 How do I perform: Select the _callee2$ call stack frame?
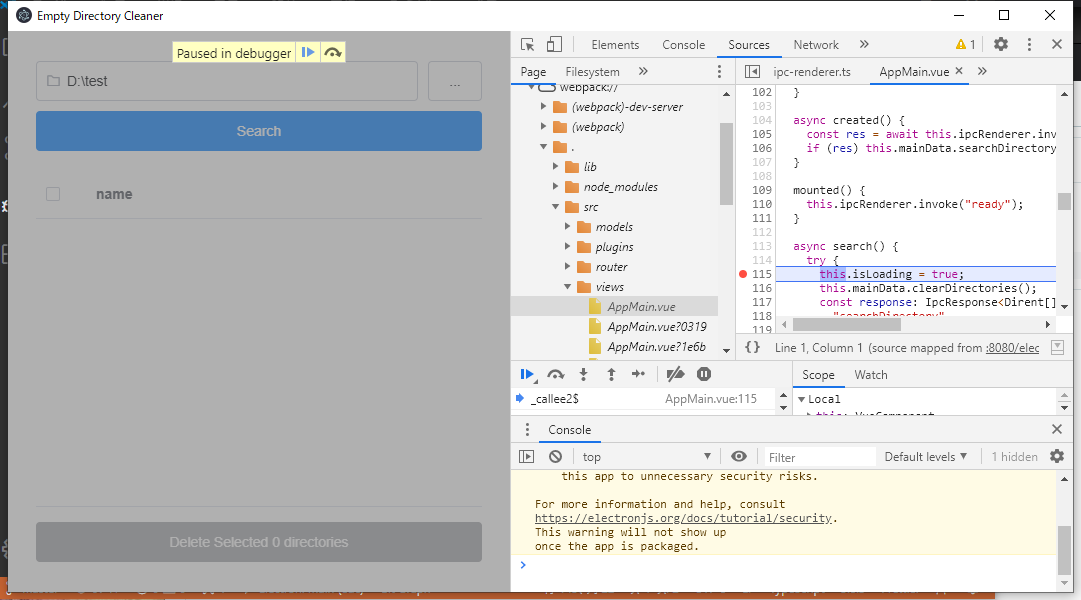(644, 399)
